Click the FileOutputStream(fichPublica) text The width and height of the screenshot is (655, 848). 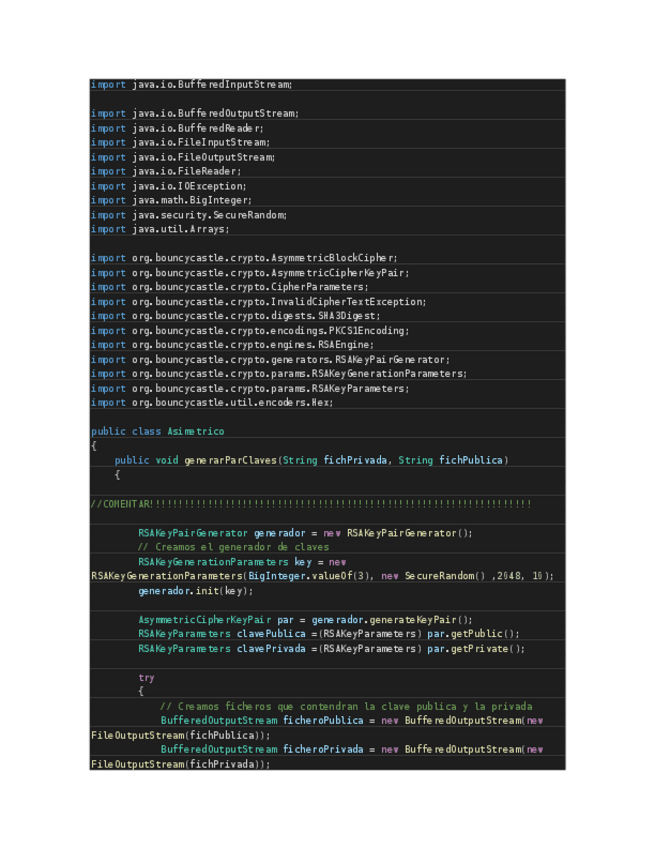[x=180, y=735]
